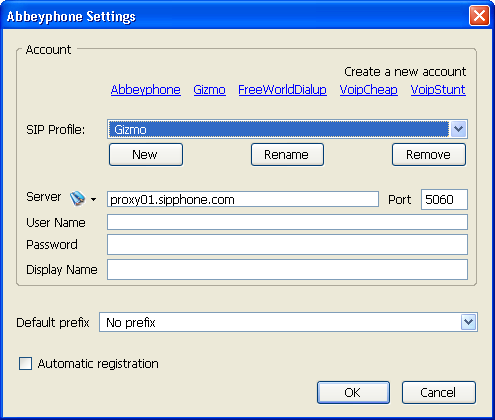Select the User Name field

287,222
